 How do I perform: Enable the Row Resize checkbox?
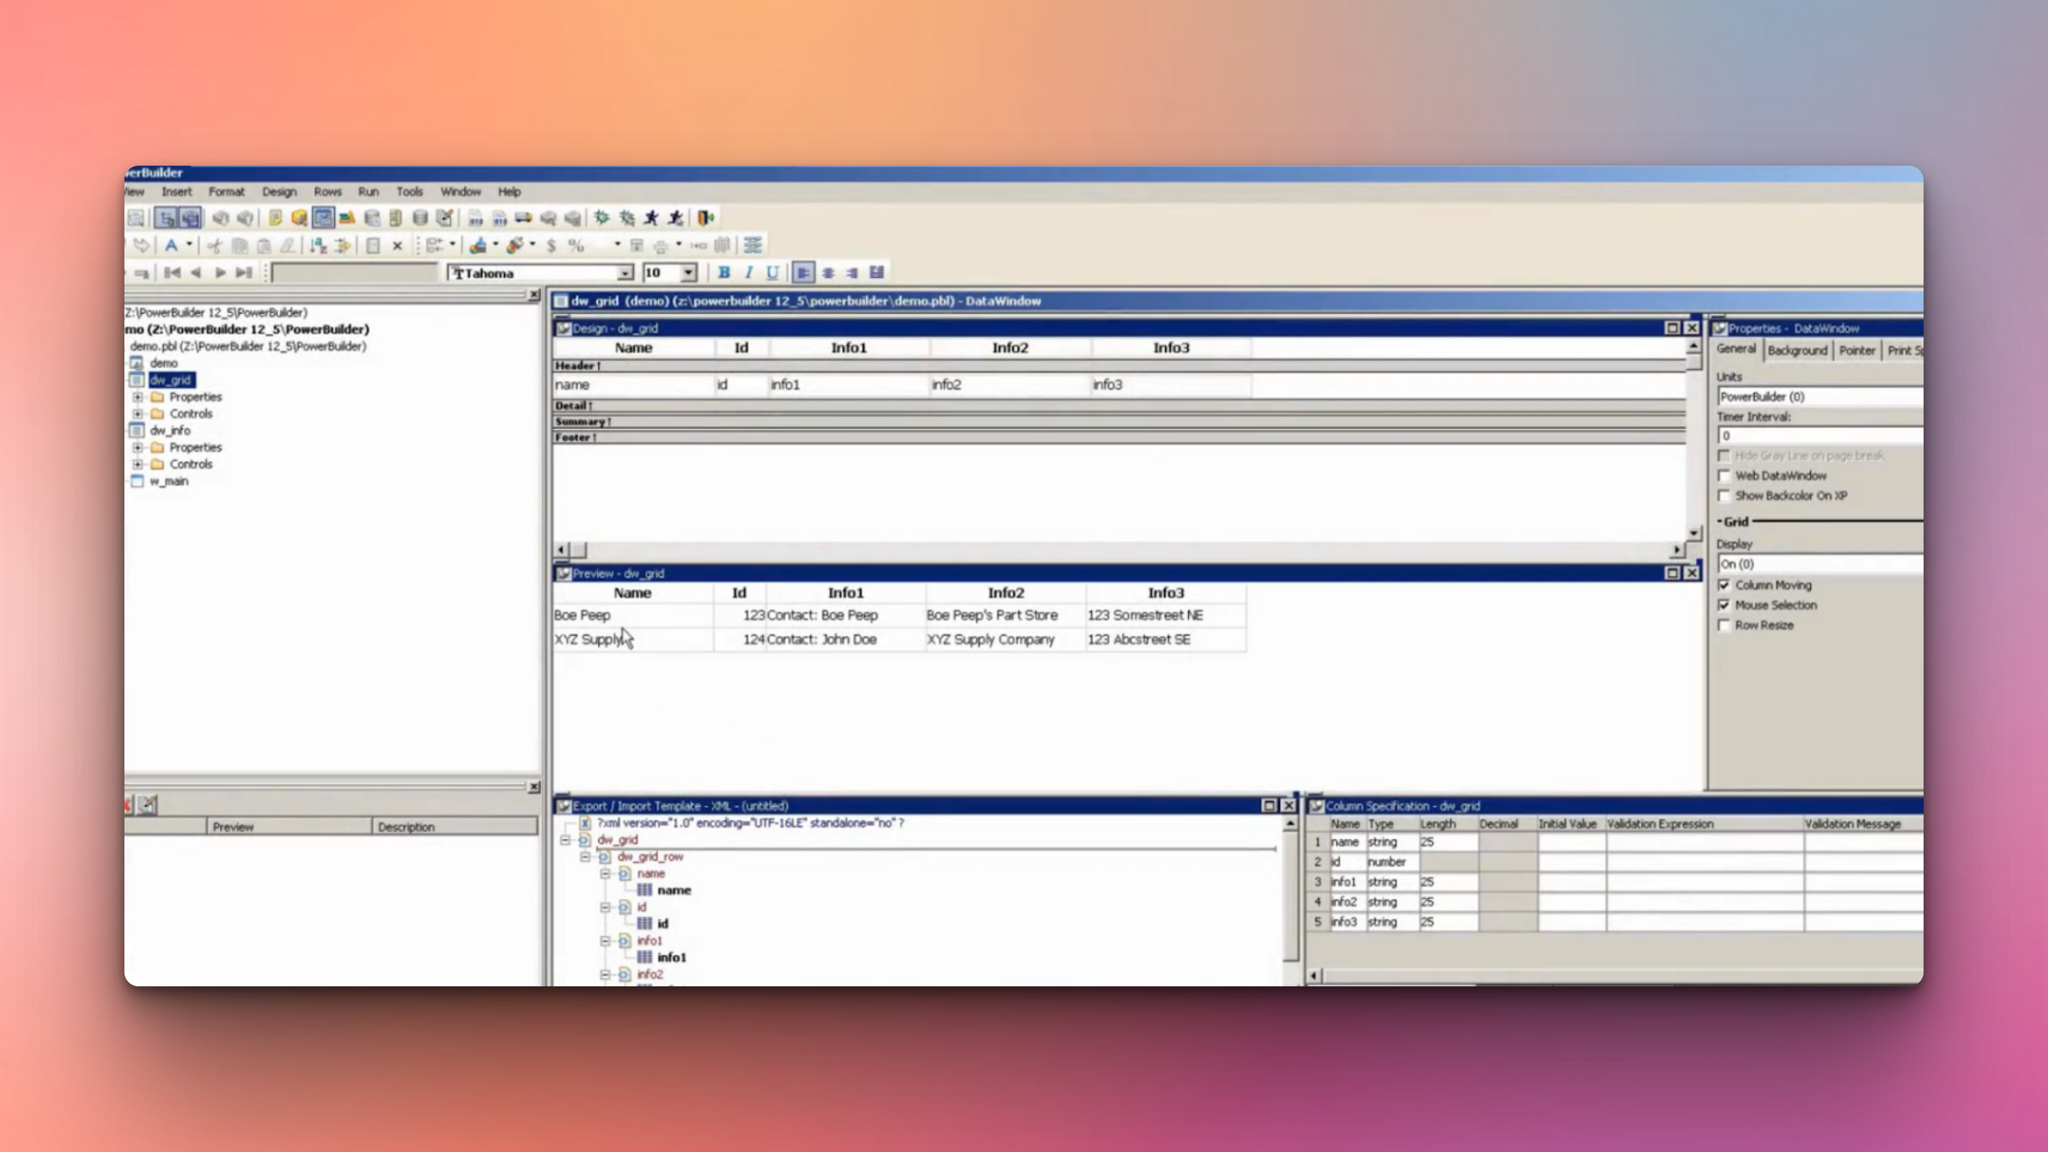(x=1724, y=625)
